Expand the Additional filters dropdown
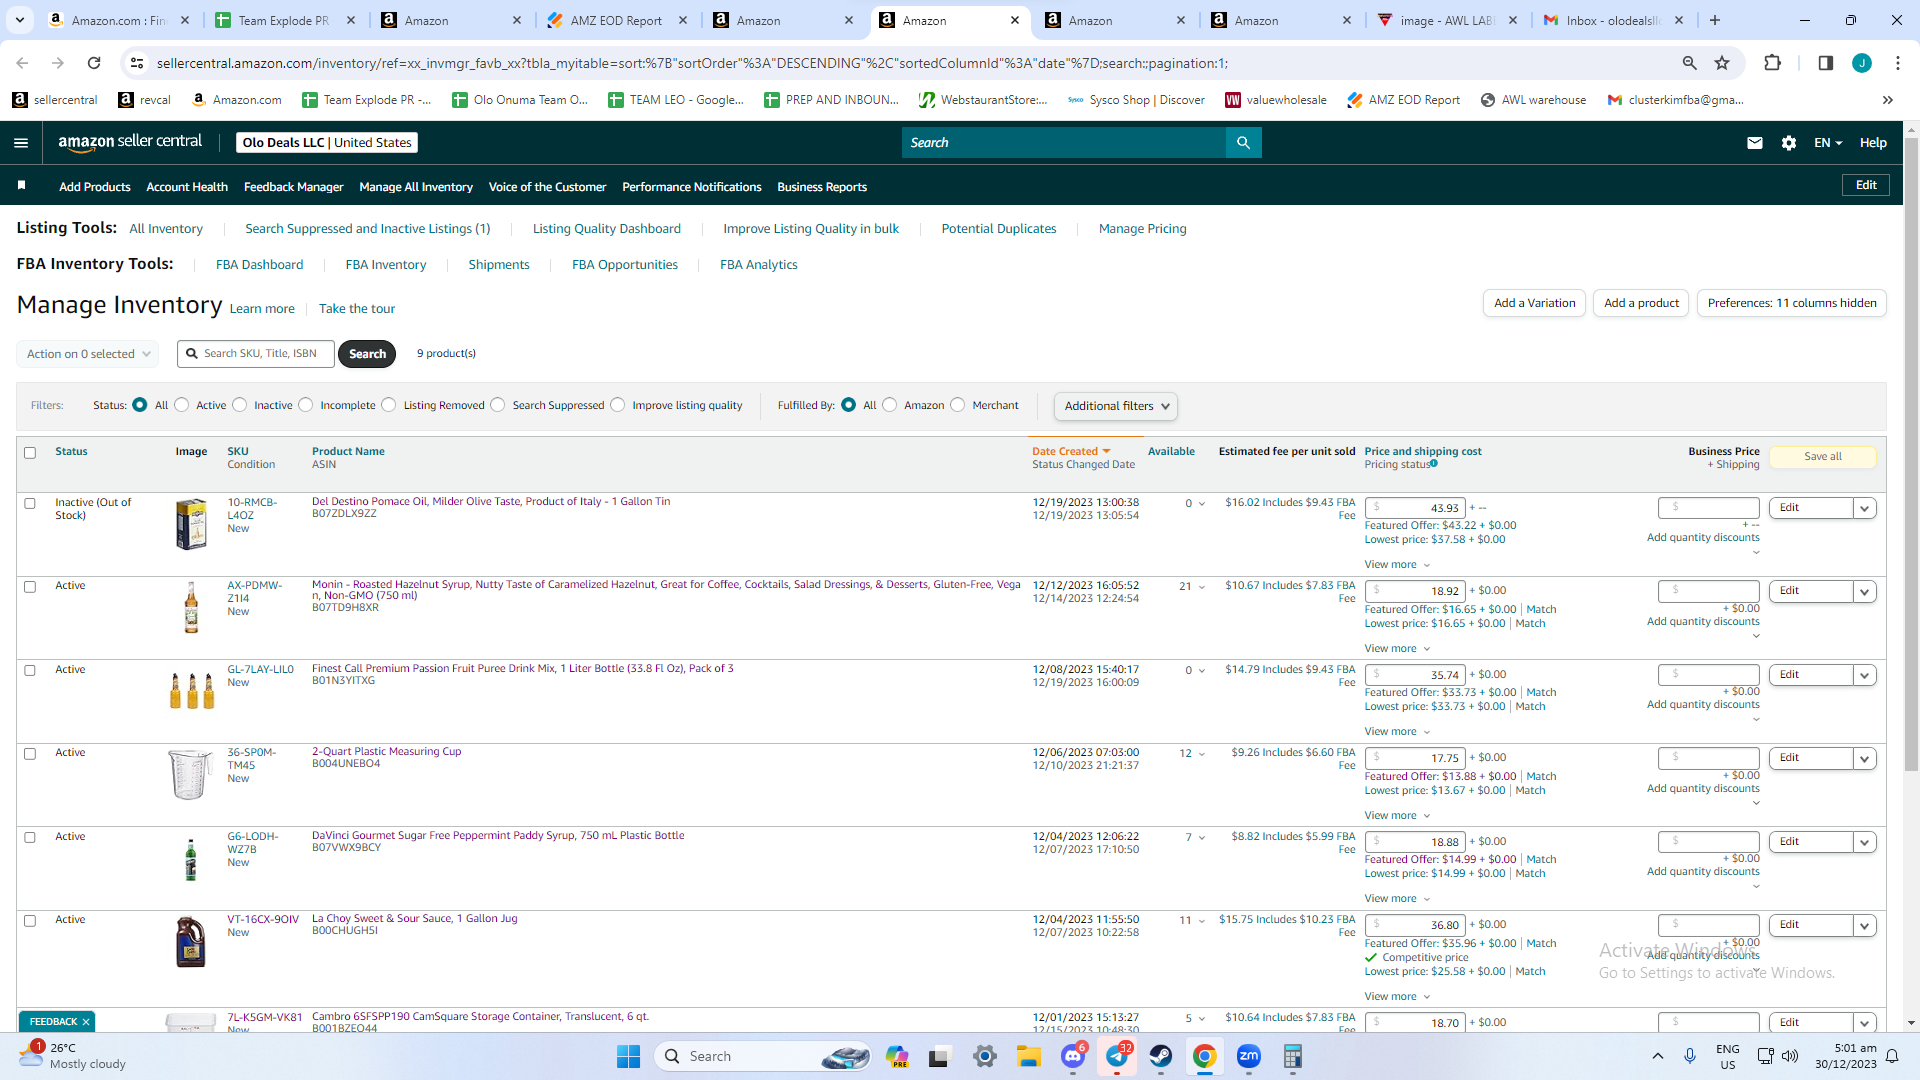 click(1116, 406)
